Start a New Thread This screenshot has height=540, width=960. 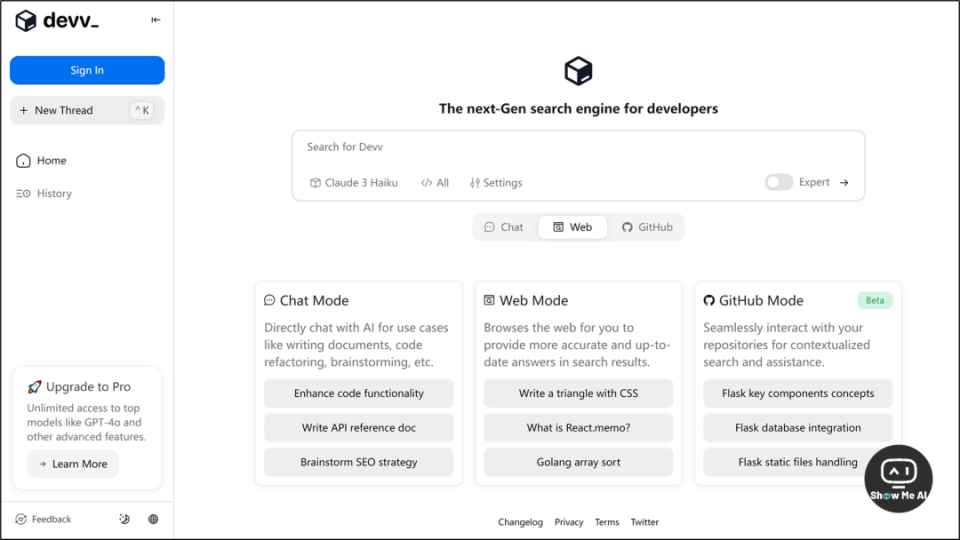point(87,110)
